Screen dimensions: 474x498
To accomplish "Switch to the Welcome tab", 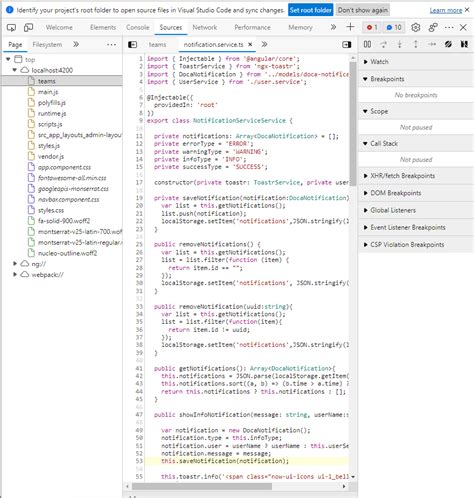I will [59, 27].
